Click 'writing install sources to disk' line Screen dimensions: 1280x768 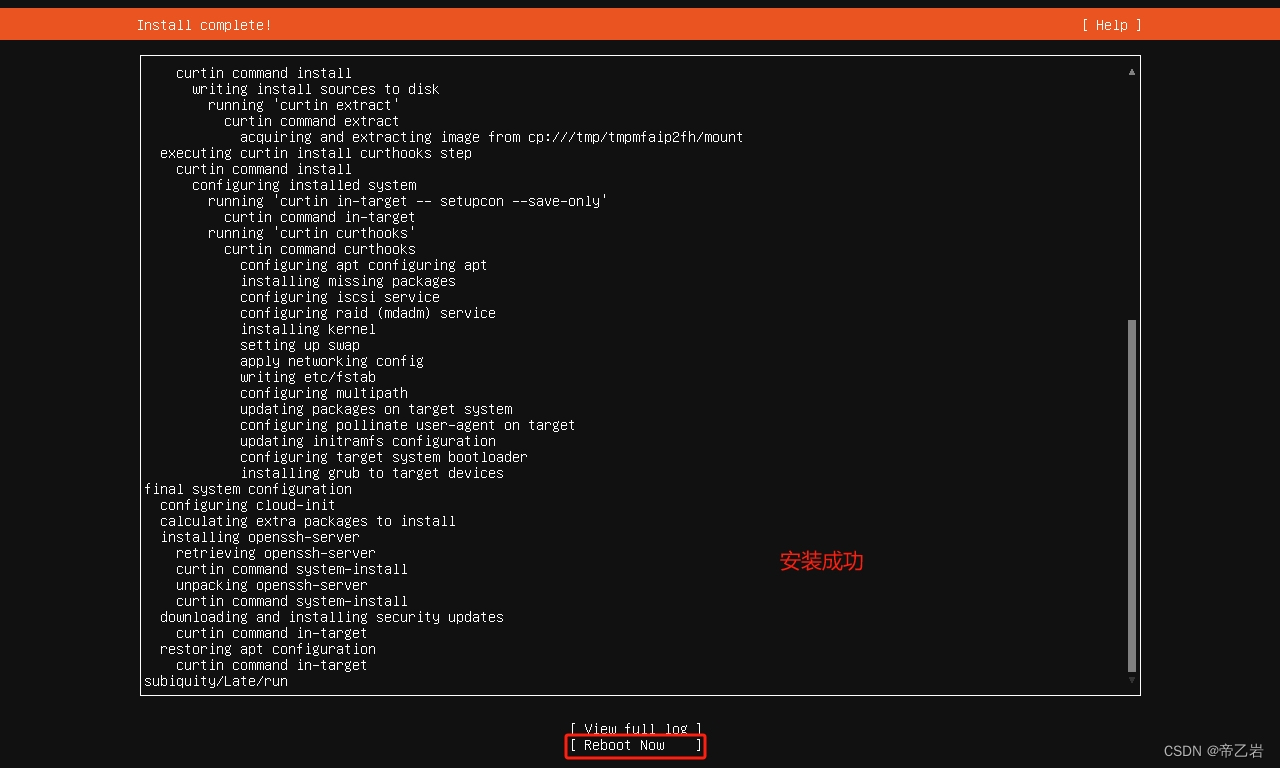click(x=316, y=89)
